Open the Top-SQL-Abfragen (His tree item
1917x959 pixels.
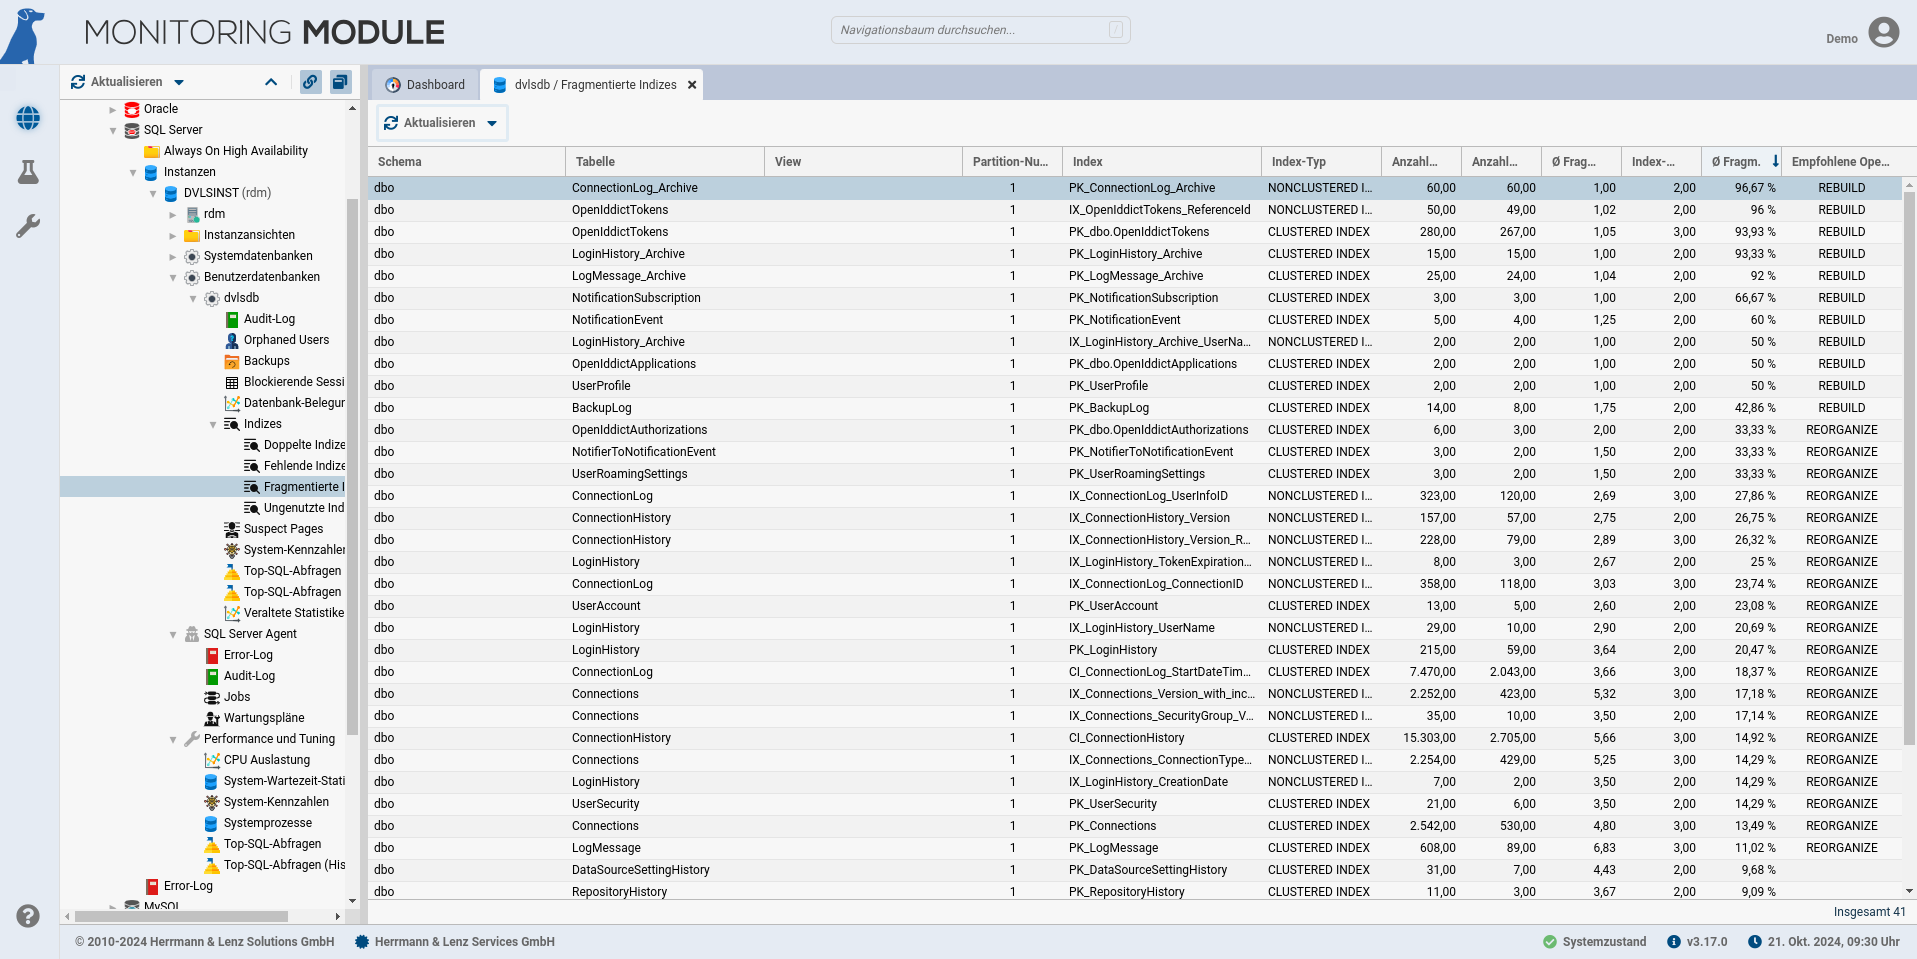point(274,865)
